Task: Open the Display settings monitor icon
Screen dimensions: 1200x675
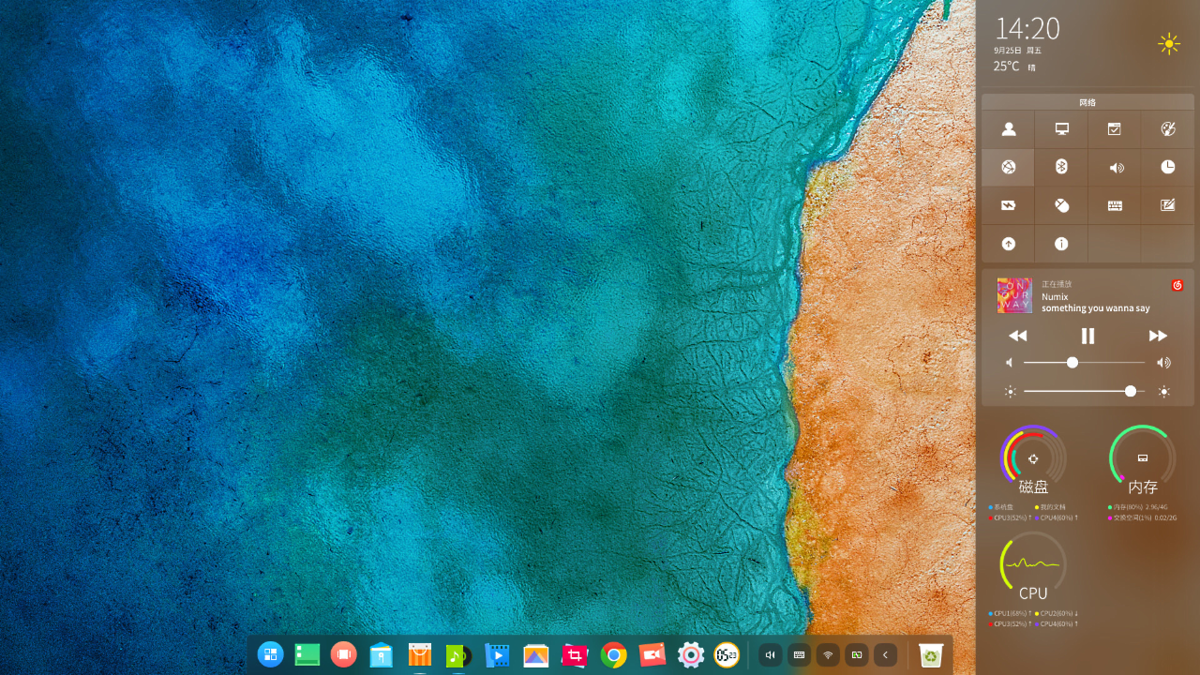Action: coord(1061,129)
